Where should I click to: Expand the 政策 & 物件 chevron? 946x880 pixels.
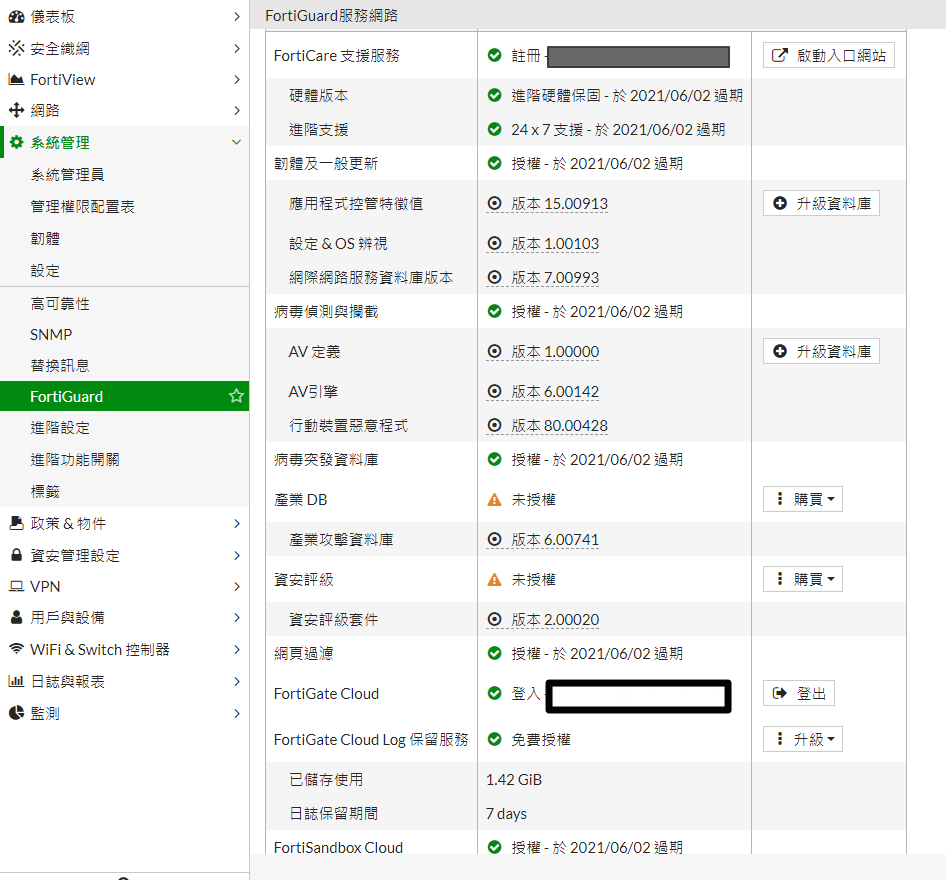coord(236,524)
